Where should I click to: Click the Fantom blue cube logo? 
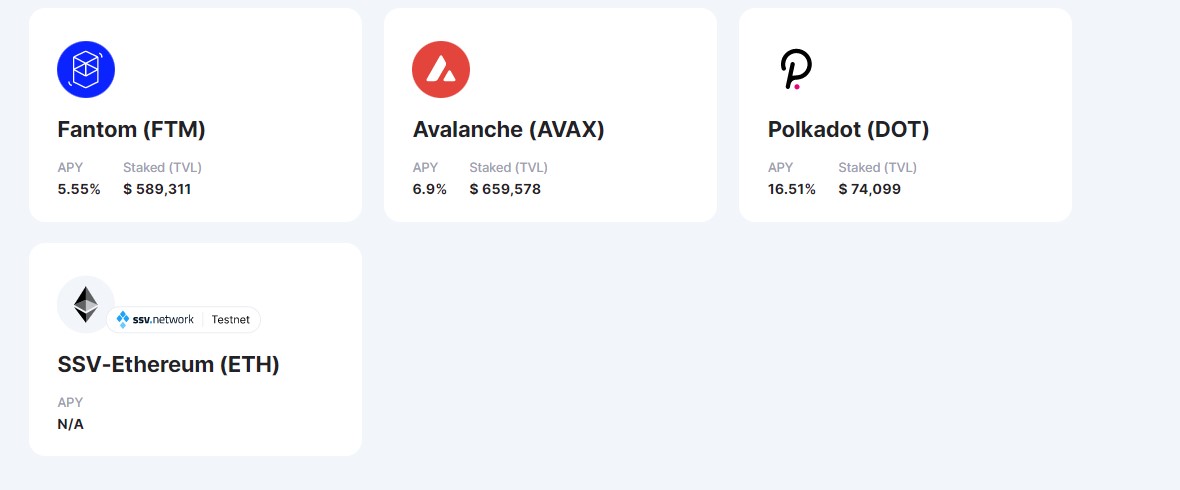[86, 69]
